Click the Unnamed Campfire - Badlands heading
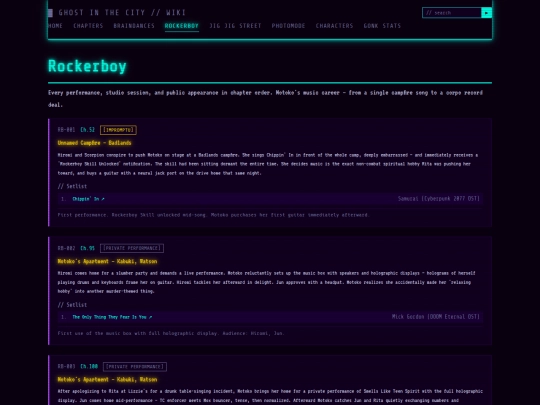Image resolution: width=540 pixels, height=405 pixels. tap(94, 143)
